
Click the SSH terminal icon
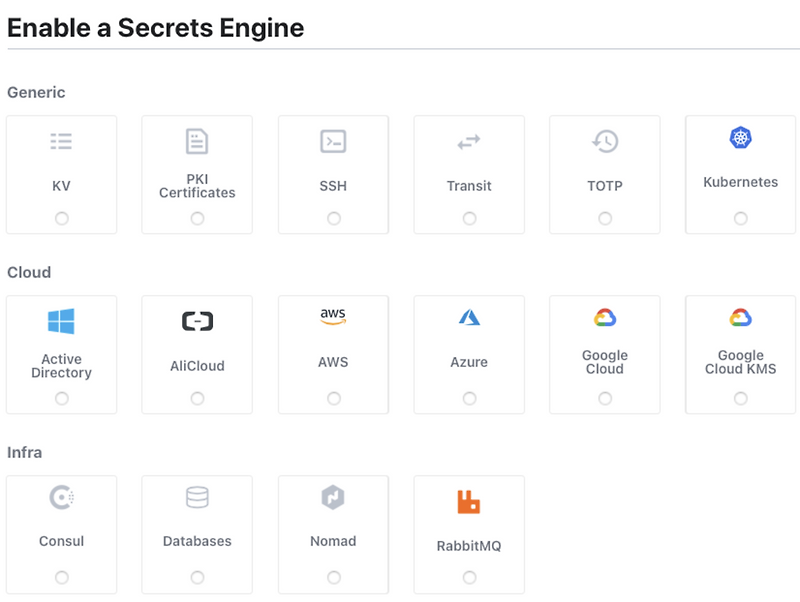[x=333, y=141]
